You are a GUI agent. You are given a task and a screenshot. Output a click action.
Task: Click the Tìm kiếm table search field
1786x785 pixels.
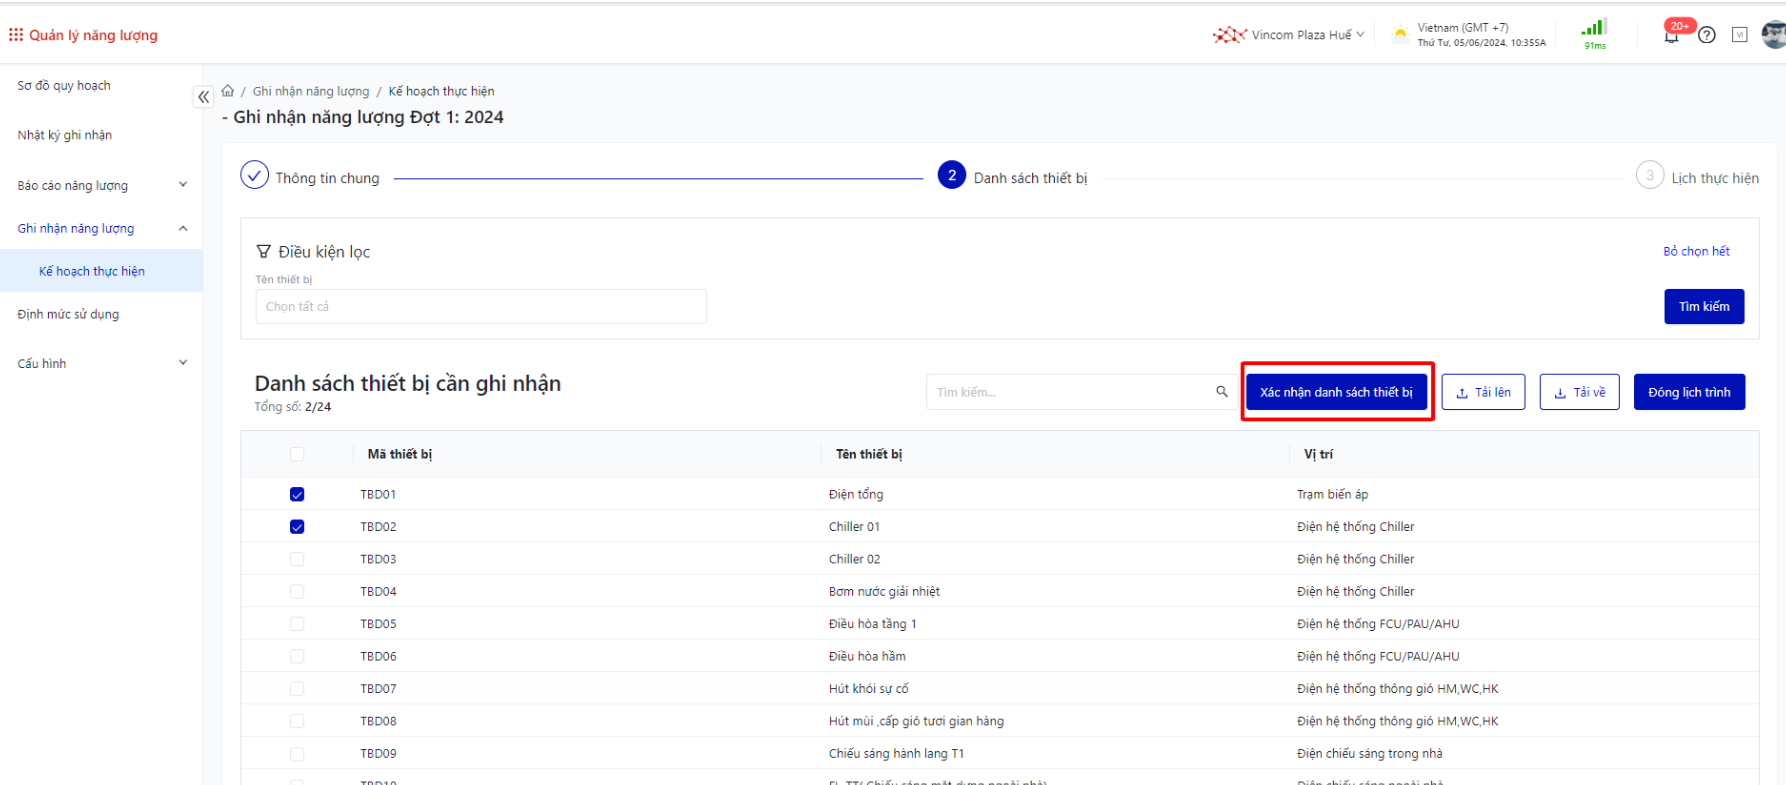pos(1070,392)
